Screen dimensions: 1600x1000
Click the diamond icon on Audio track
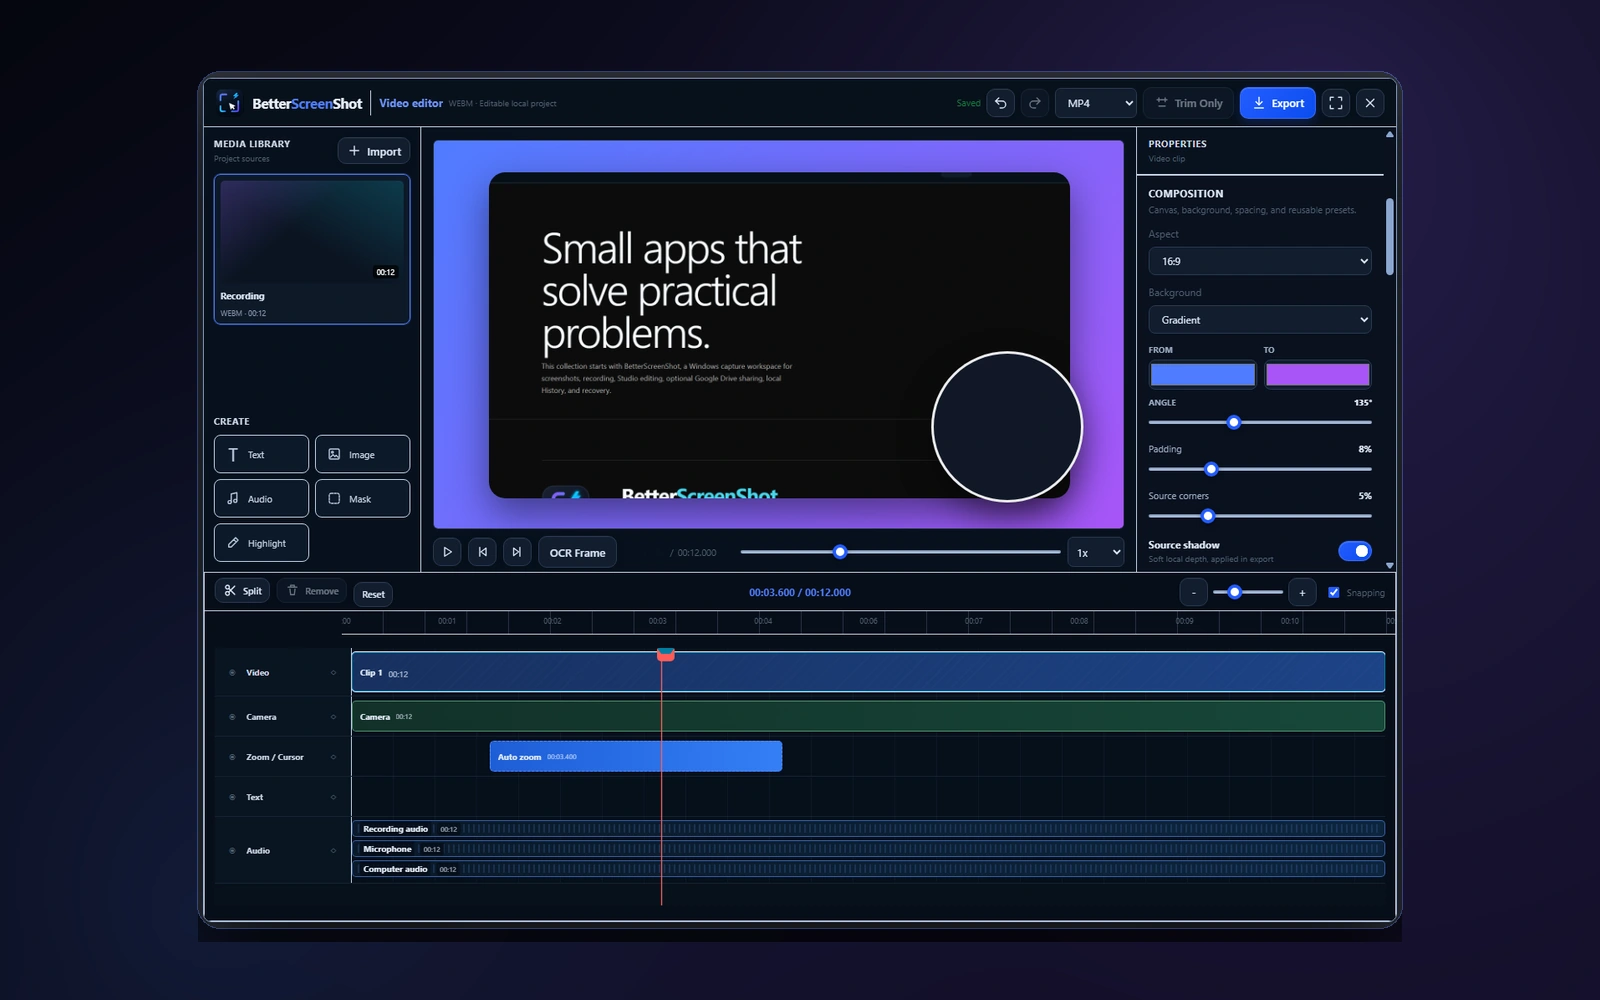coord(333,851)
